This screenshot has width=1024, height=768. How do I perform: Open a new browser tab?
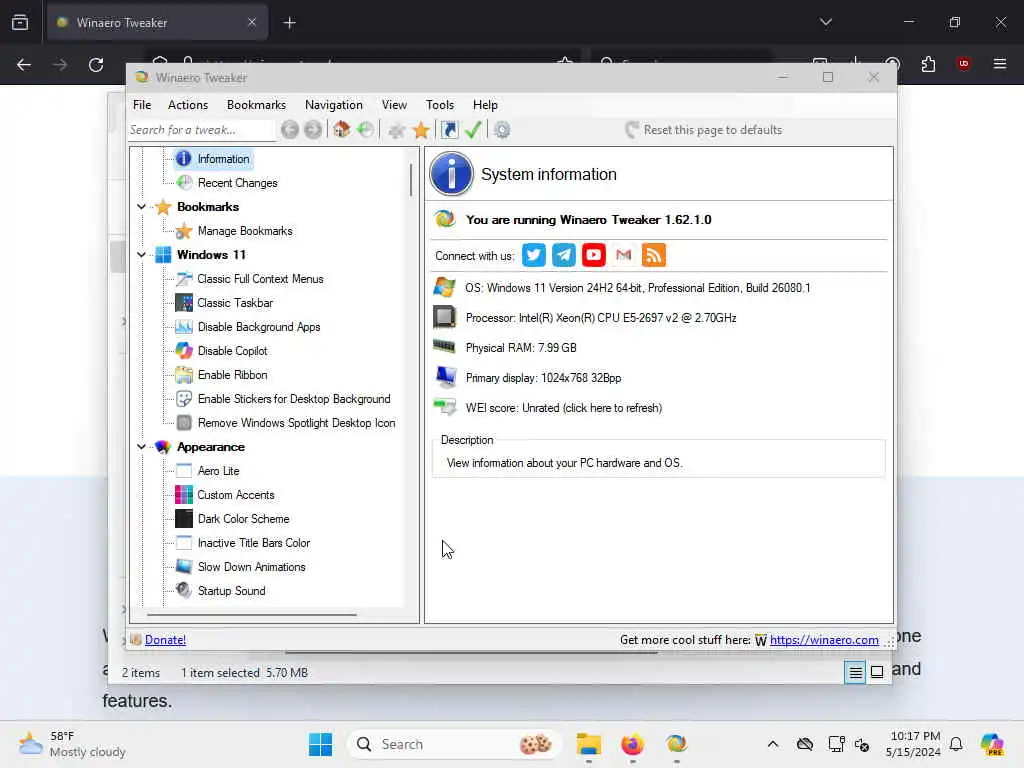click(x=289, y=23)
